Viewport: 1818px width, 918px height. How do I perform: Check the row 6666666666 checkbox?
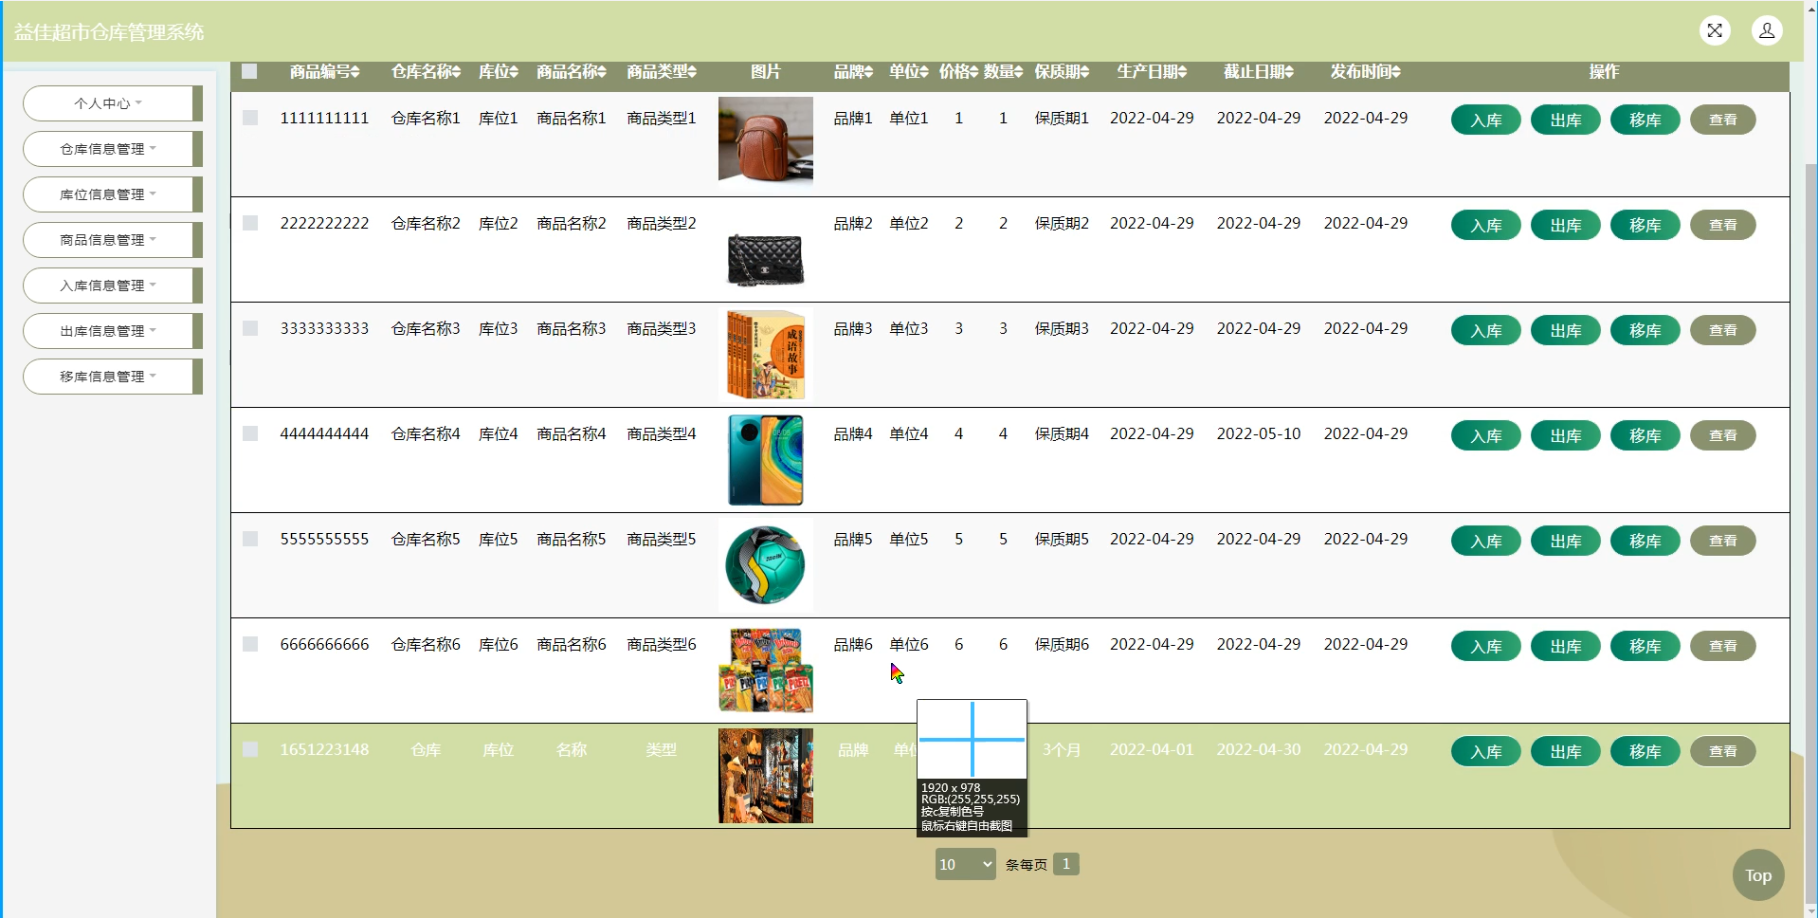click(x=250, y=644)
